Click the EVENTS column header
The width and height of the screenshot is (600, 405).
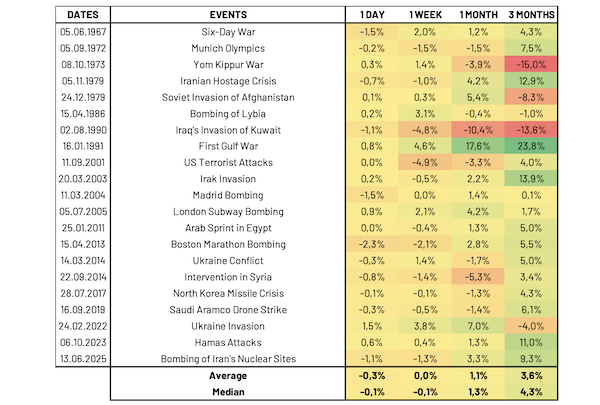point(229,16)
